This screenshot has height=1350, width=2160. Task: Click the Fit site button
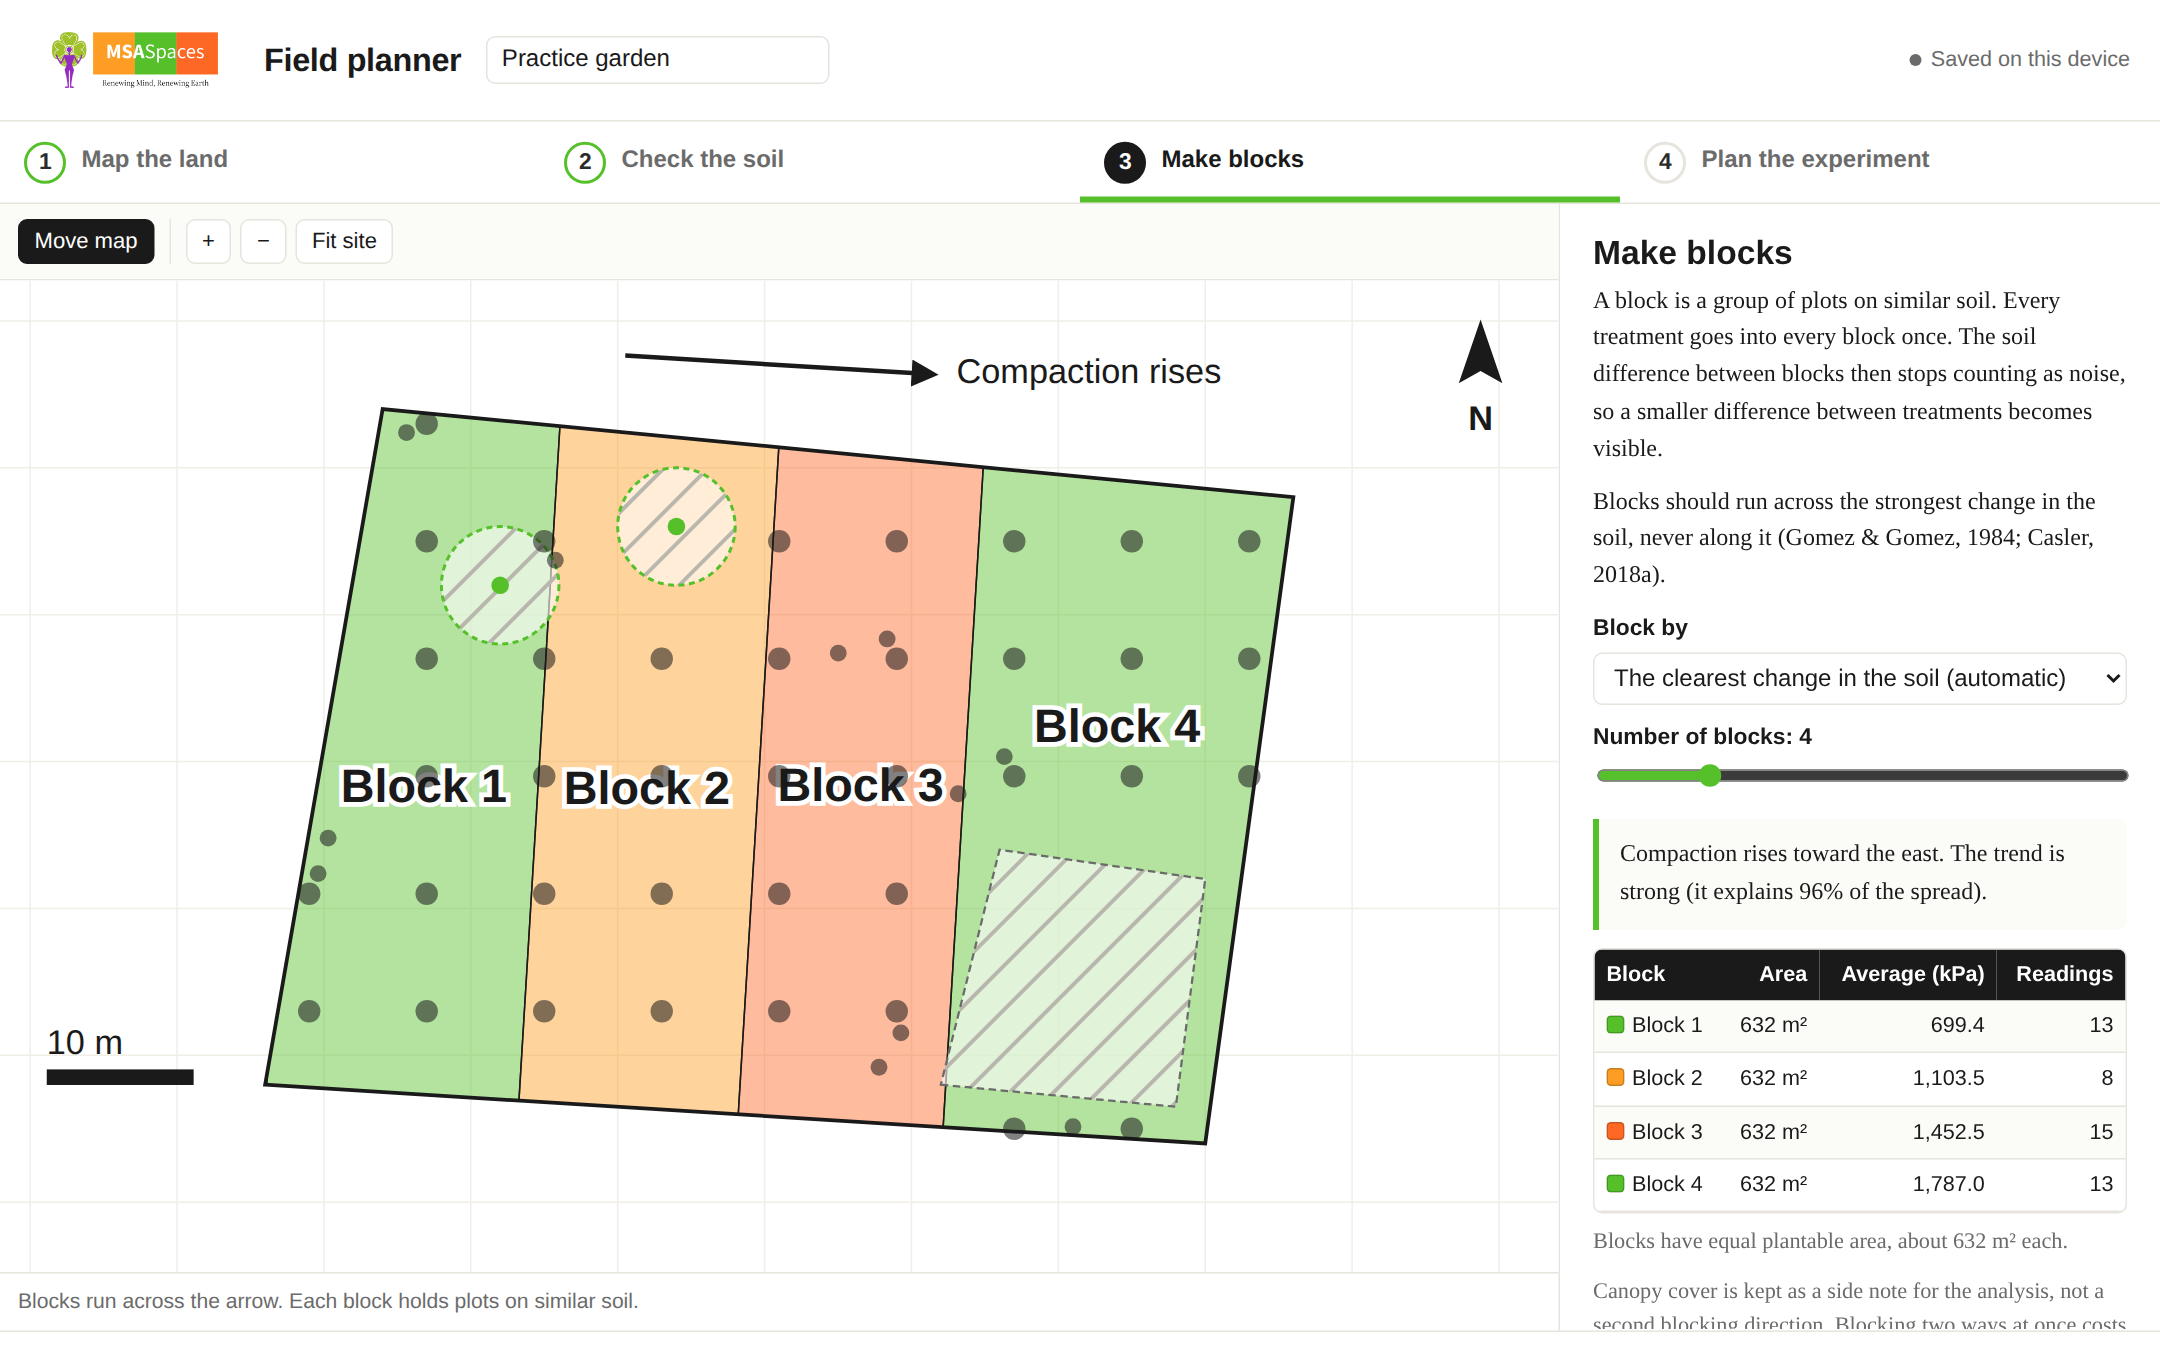click(344, 241)
